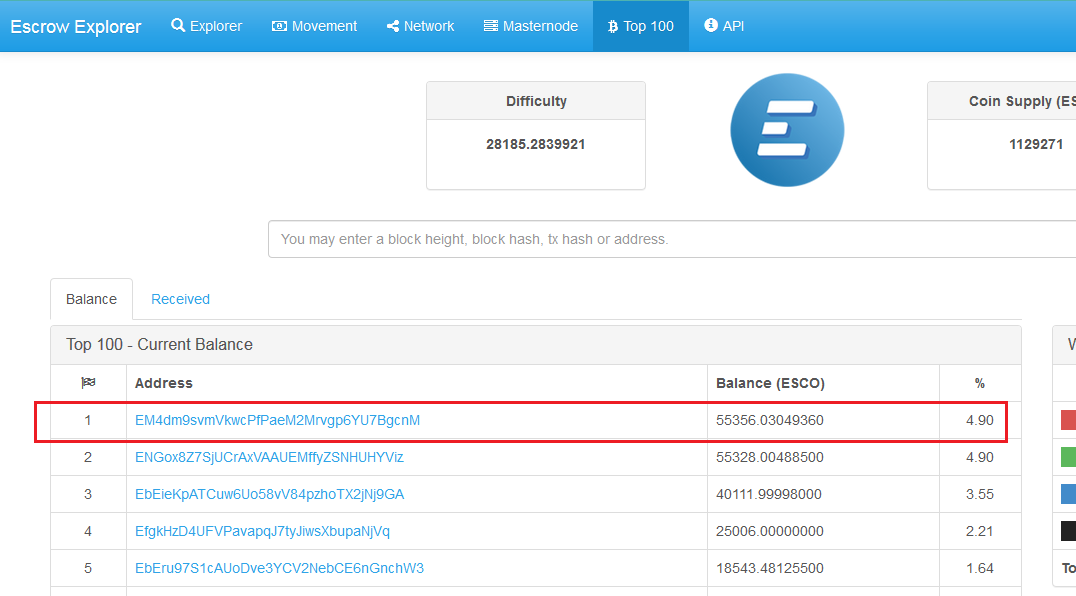Click balance 55356.03049360
The image size is (1076, 596).
770,420
